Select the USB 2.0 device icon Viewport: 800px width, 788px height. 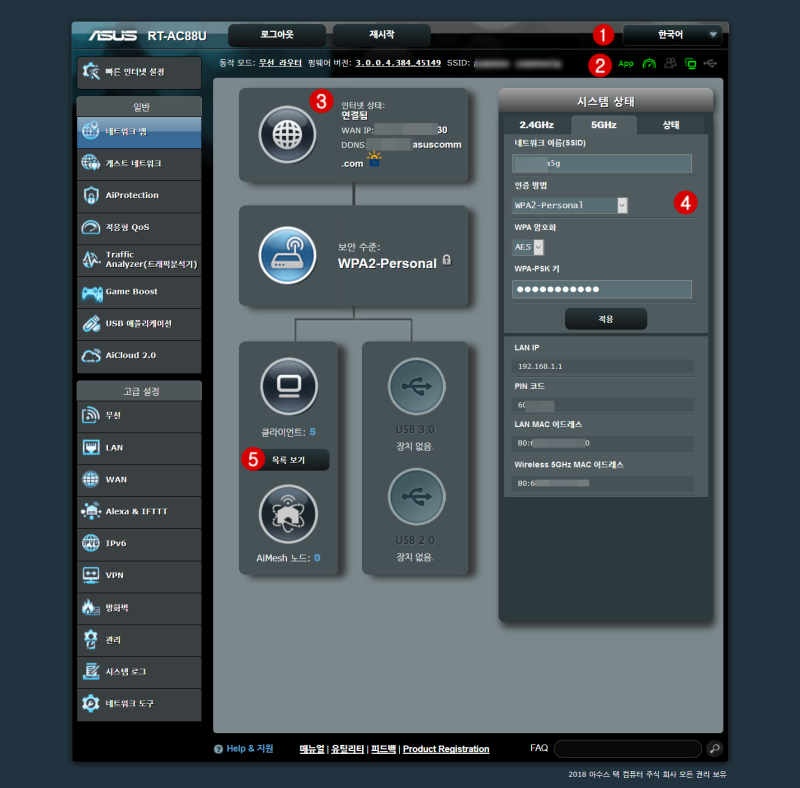click(416, 497)
